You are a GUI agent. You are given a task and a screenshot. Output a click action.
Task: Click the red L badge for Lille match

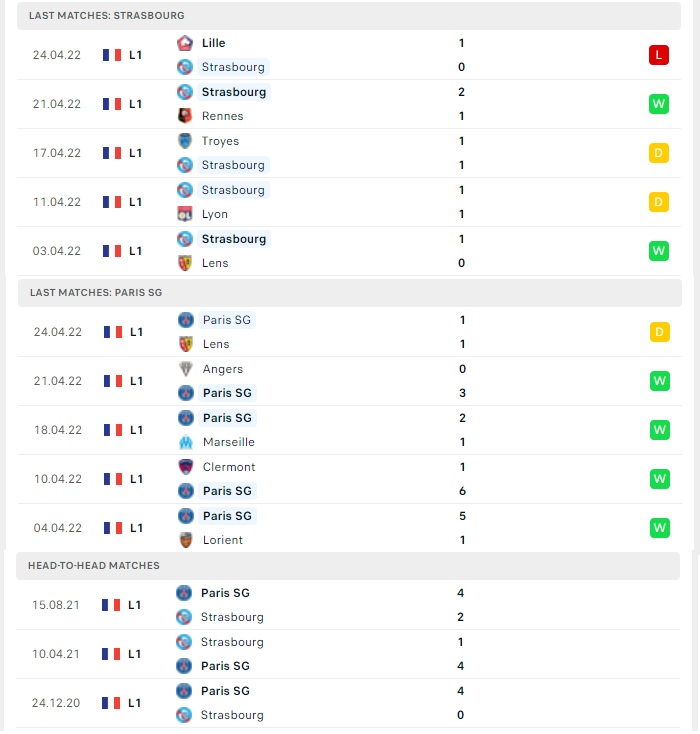[x=659, y=55]
